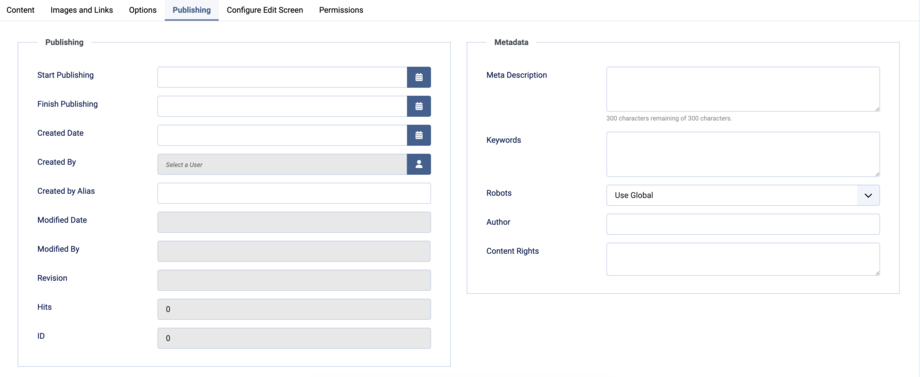Click the Robots label
Image resolution: width=920 pixels, height=377 pixels.
499,193
